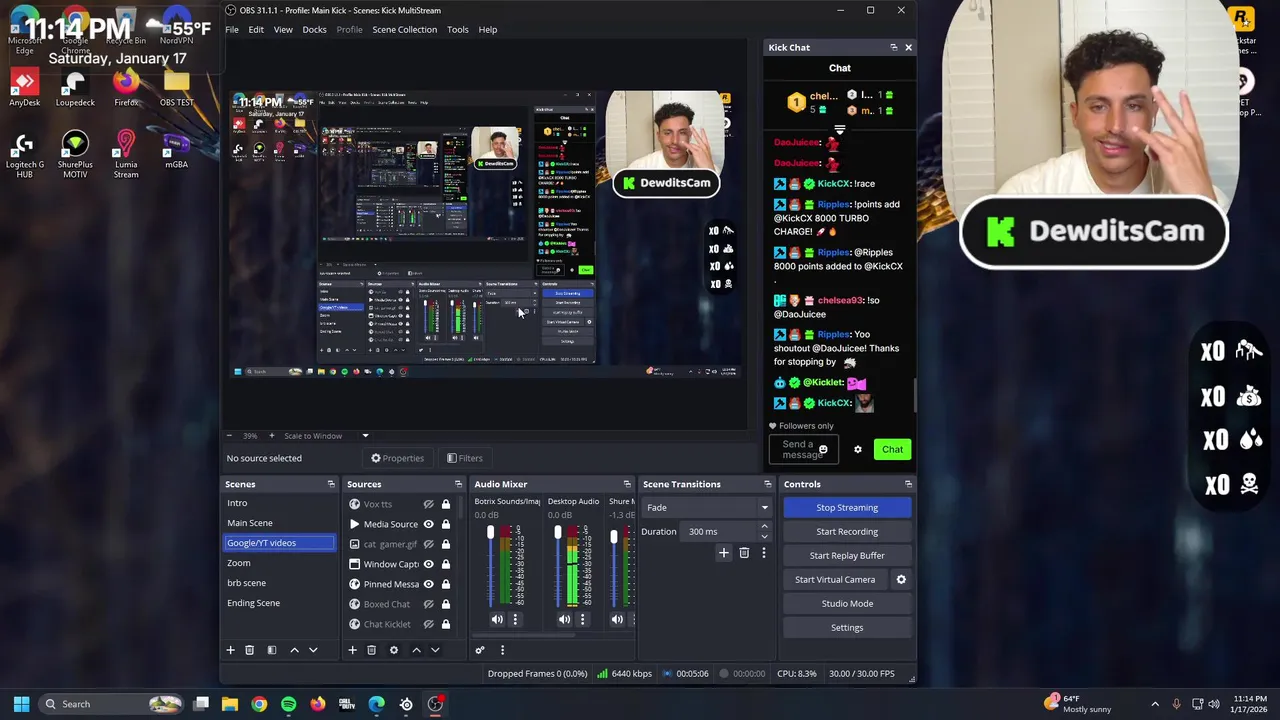Remove selected source using trash icon
Image resolution: width=1280 pixels, height=720 pixels.
[x=371, y=650]
